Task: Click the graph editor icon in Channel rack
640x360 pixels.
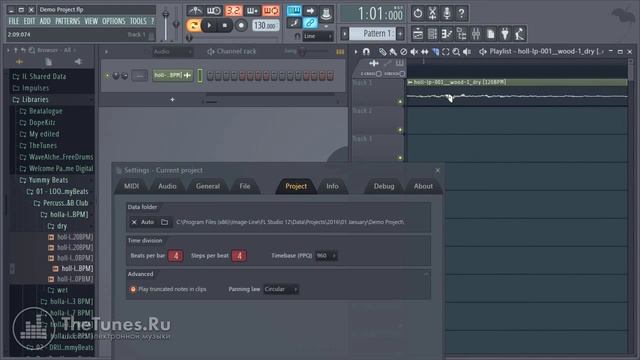Action: pyautogui.click(x=340, y=52)
